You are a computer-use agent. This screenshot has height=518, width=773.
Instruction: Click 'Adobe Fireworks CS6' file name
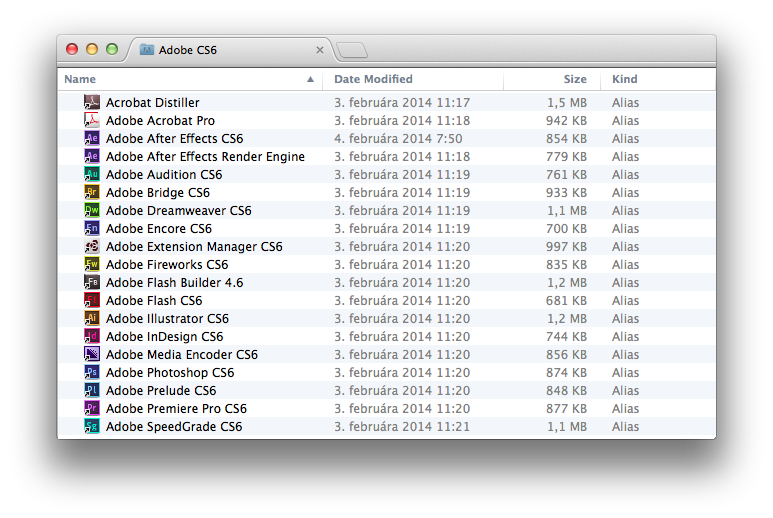[167, 264]
